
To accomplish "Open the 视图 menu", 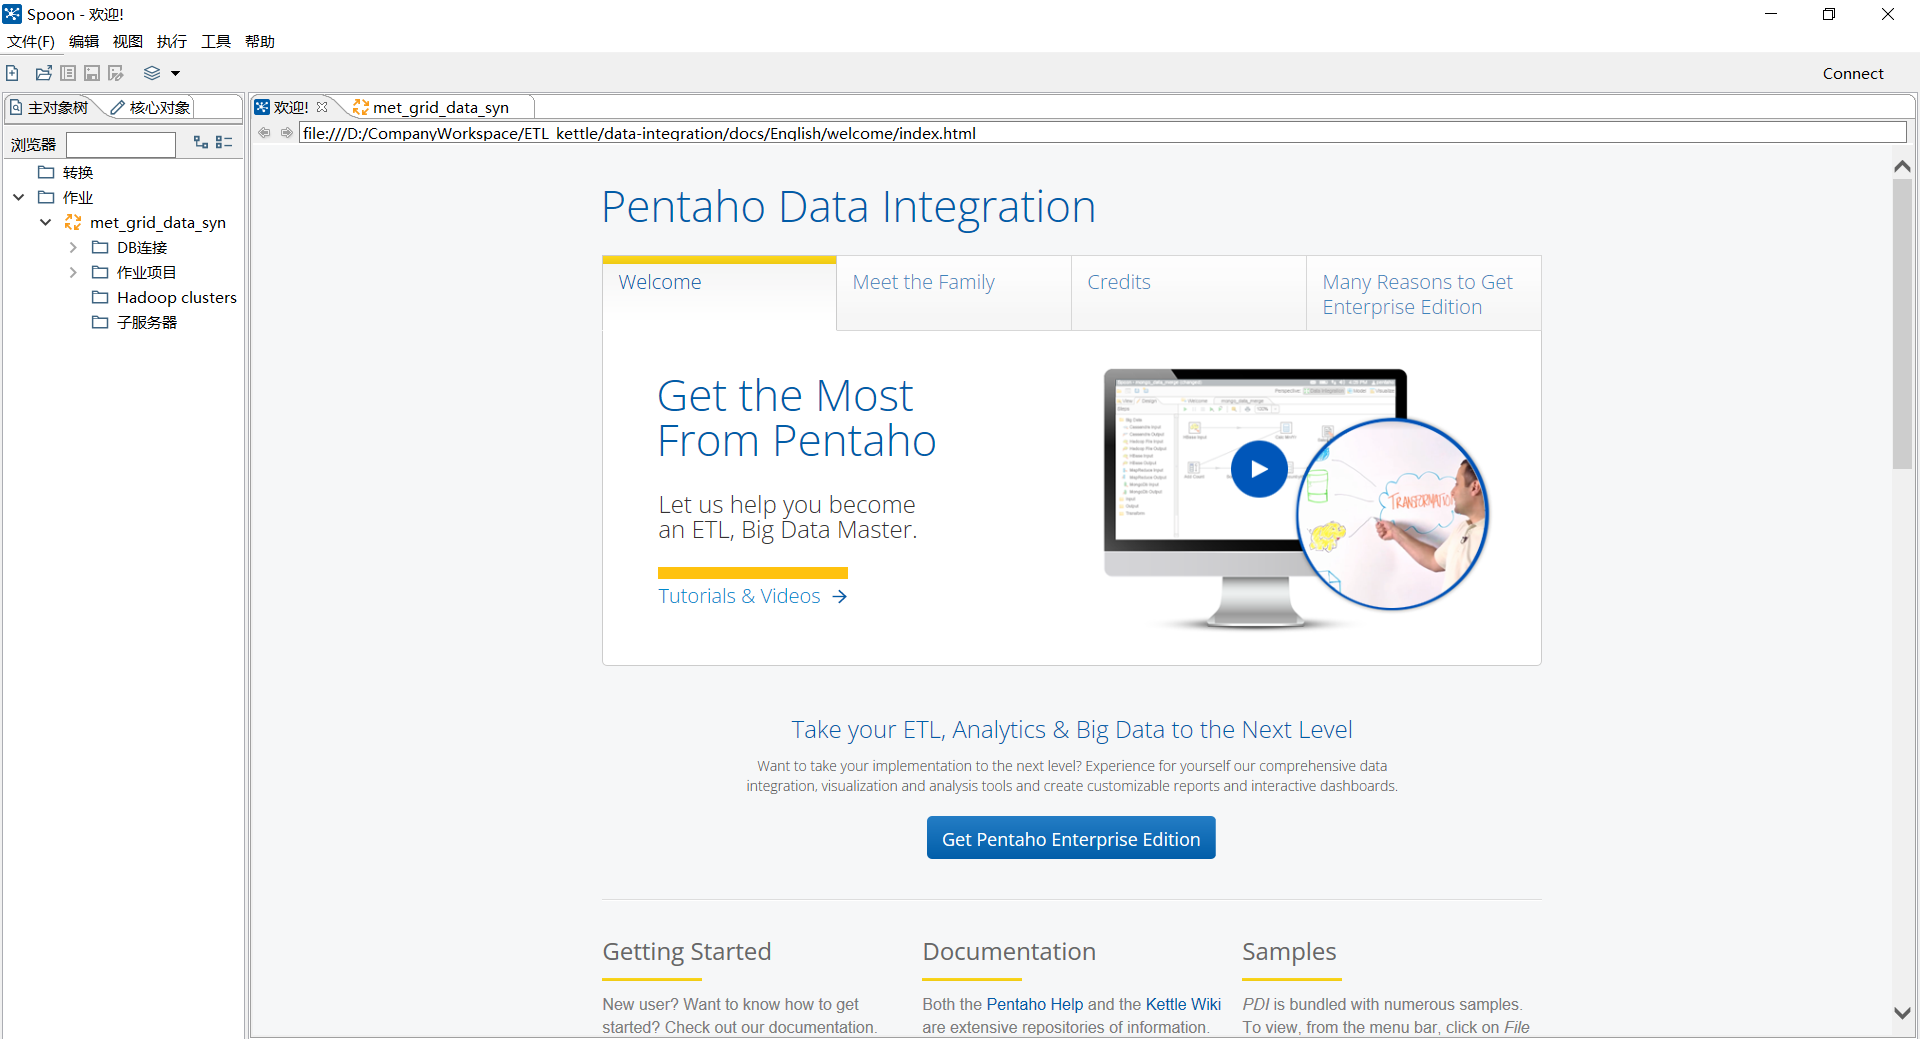I will tap(128, 41).
